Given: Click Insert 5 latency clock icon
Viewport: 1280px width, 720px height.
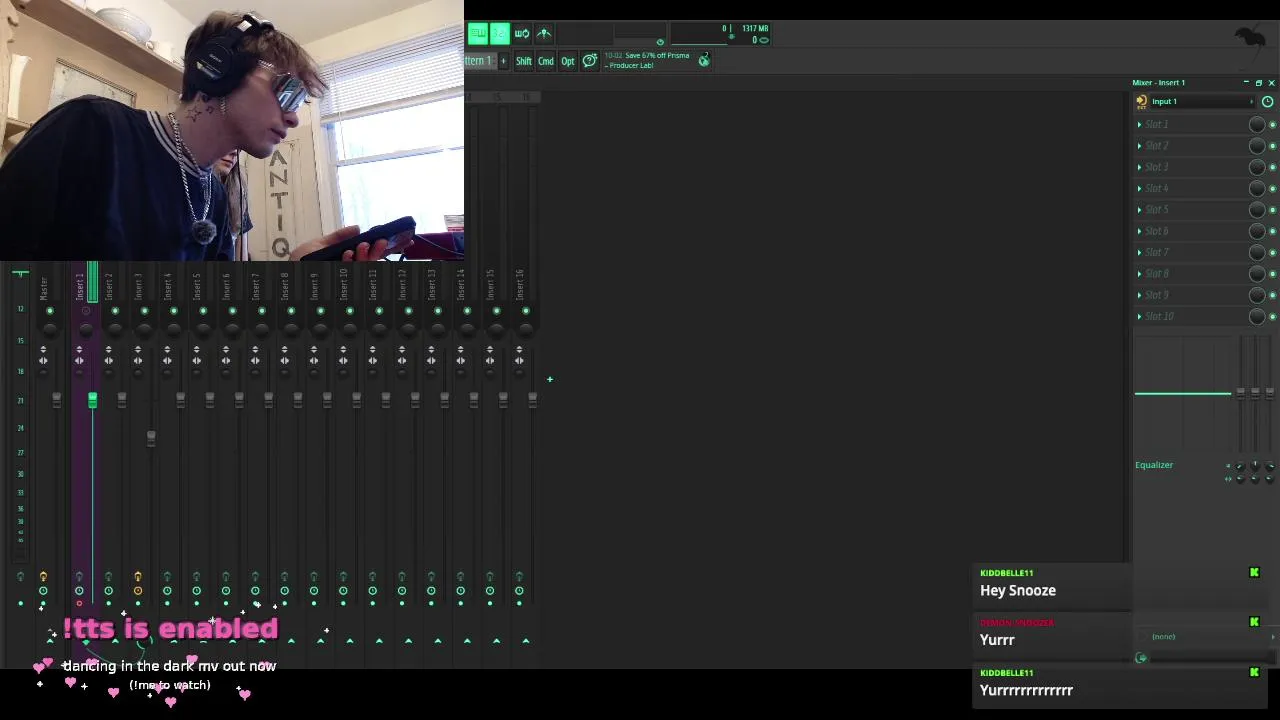Looking at the screenshot, I should pyautogui.click(x=196, y=591).
